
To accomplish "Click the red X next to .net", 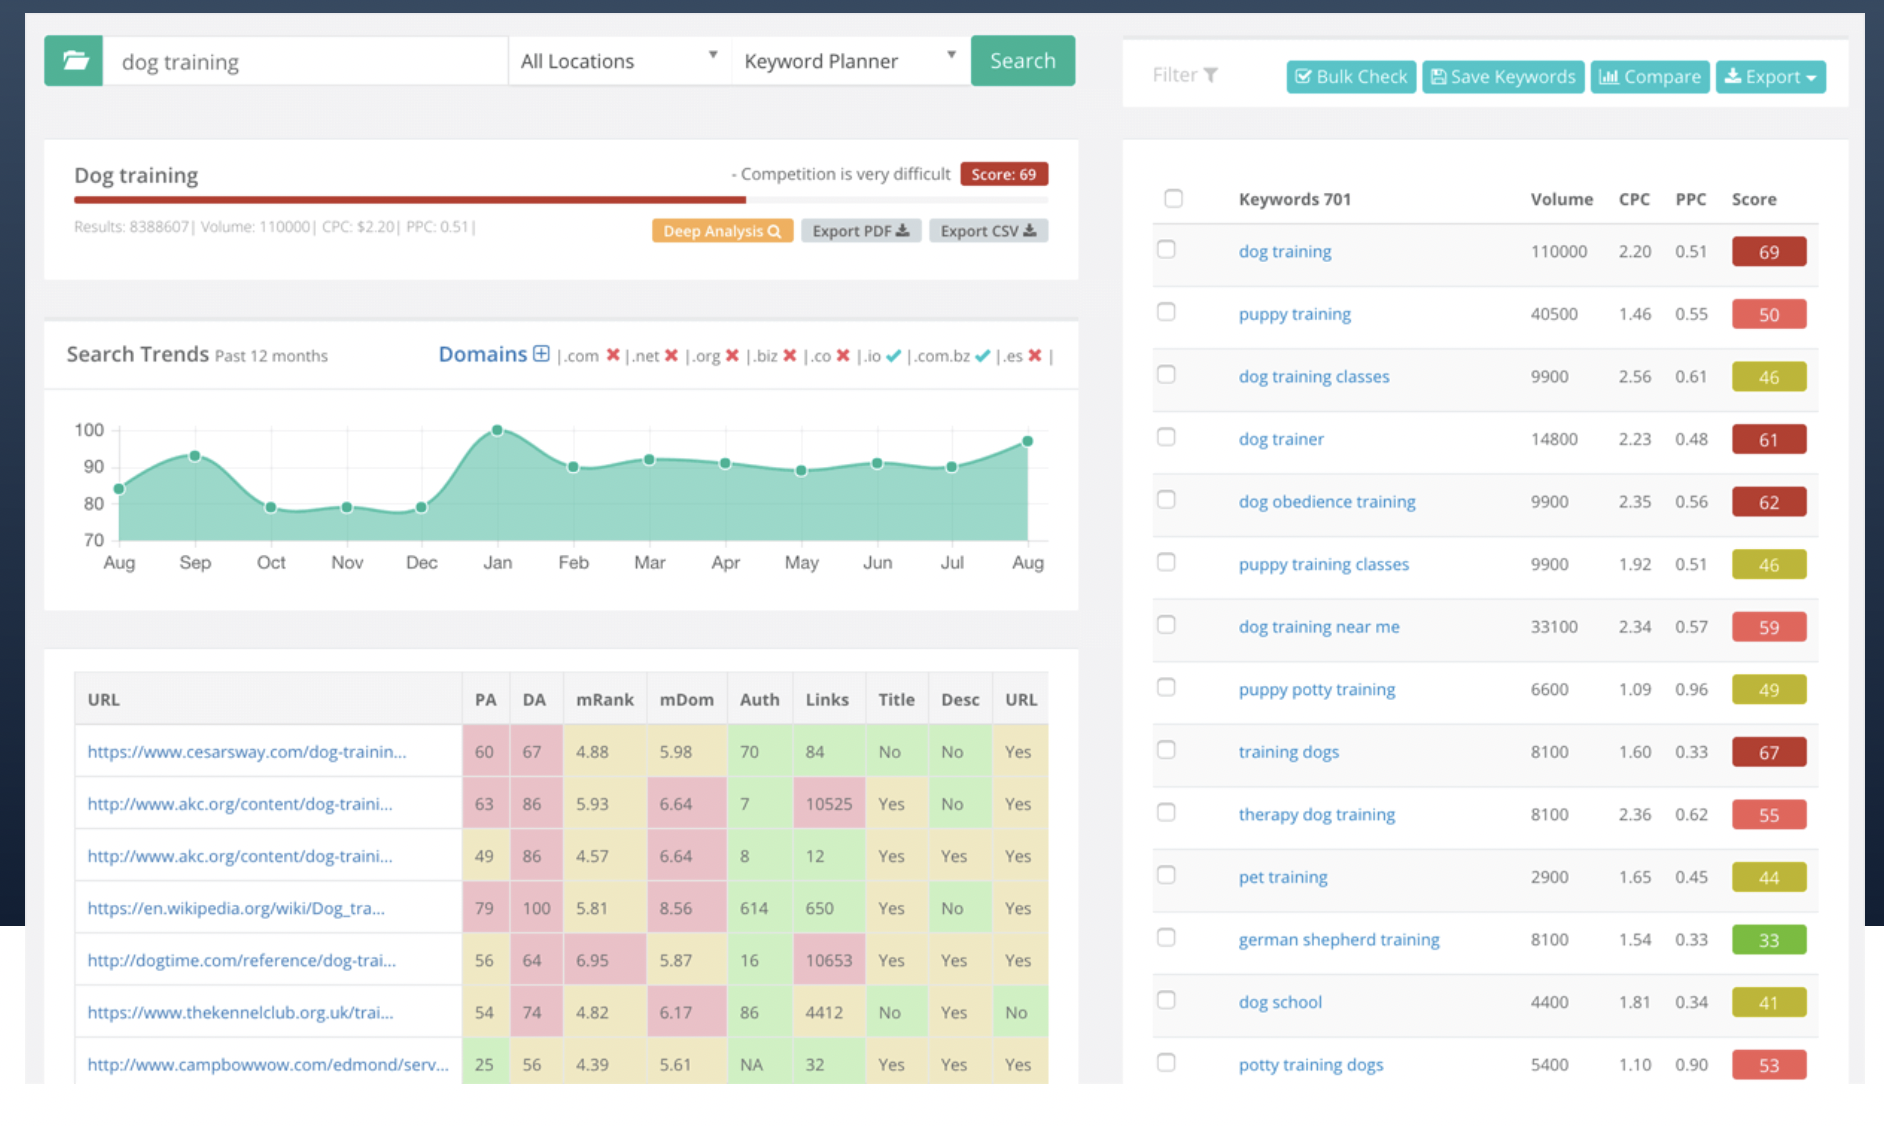I will click(671, 355).
